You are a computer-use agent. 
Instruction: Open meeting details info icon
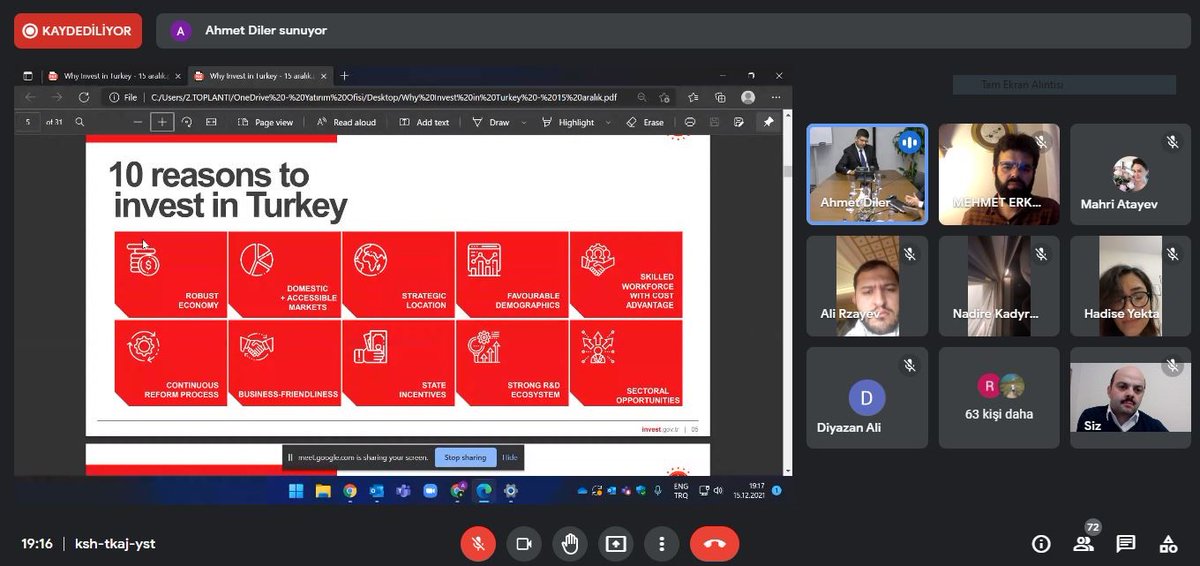pyautogui.click(x=1041, y=544)
